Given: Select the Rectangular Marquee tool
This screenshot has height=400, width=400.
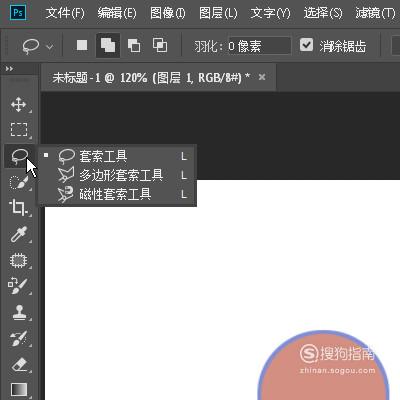Looking at the screenshot, I should 19,129.
